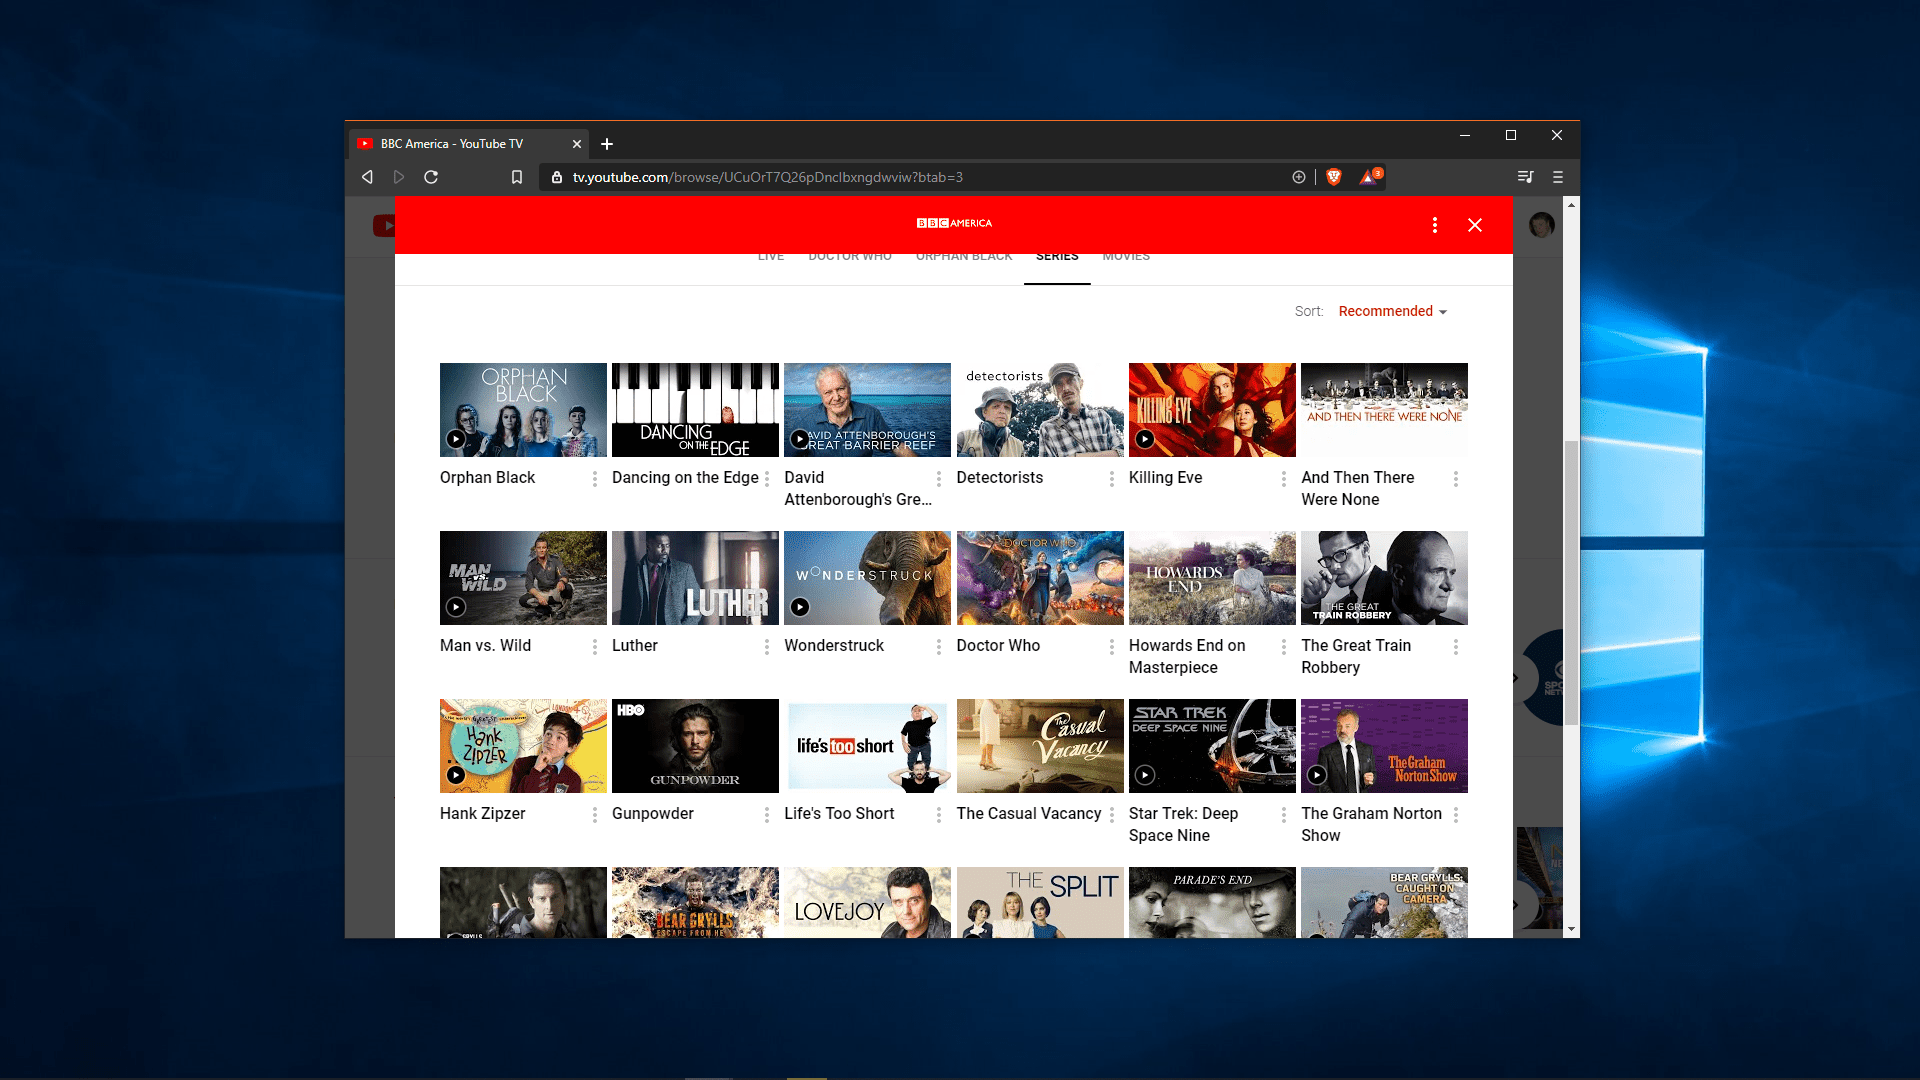This screenshot has height=1080, width=1920.
Task: Open the Brave Rewards icon
Action: pos(1369,177)
